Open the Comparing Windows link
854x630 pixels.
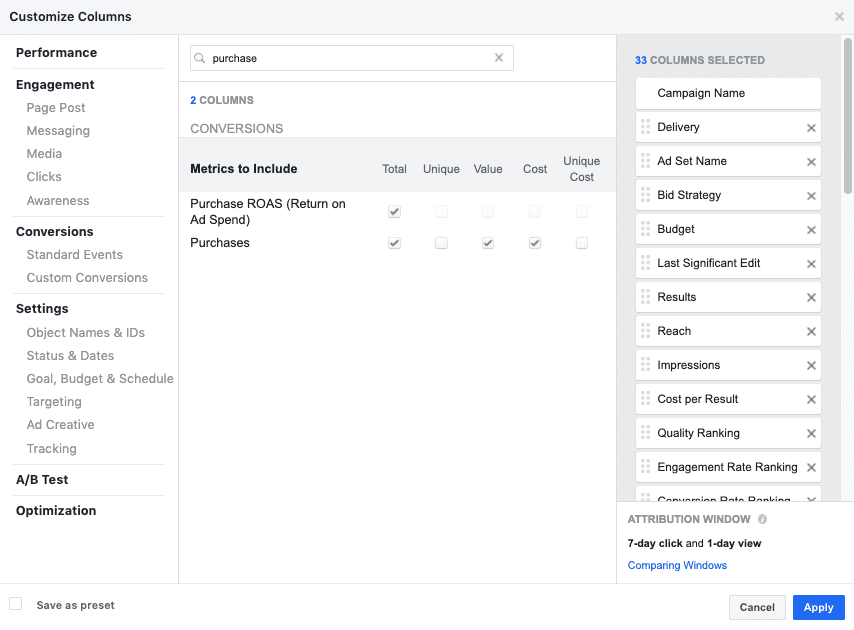(677, 566)
